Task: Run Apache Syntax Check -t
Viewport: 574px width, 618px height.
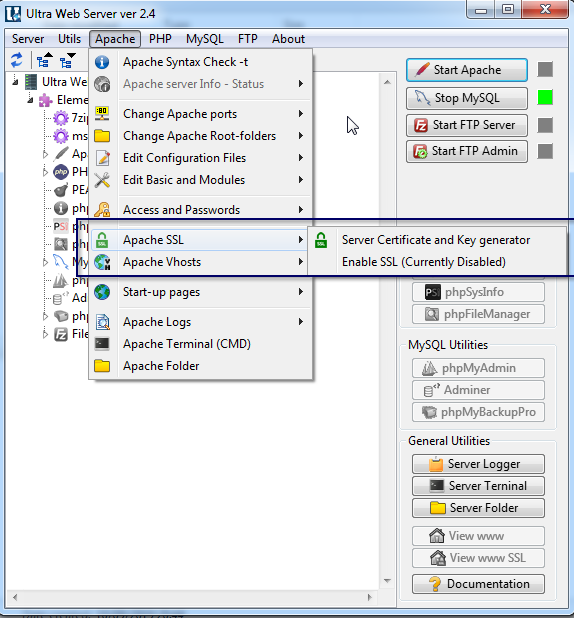Action: coord(201,62)
